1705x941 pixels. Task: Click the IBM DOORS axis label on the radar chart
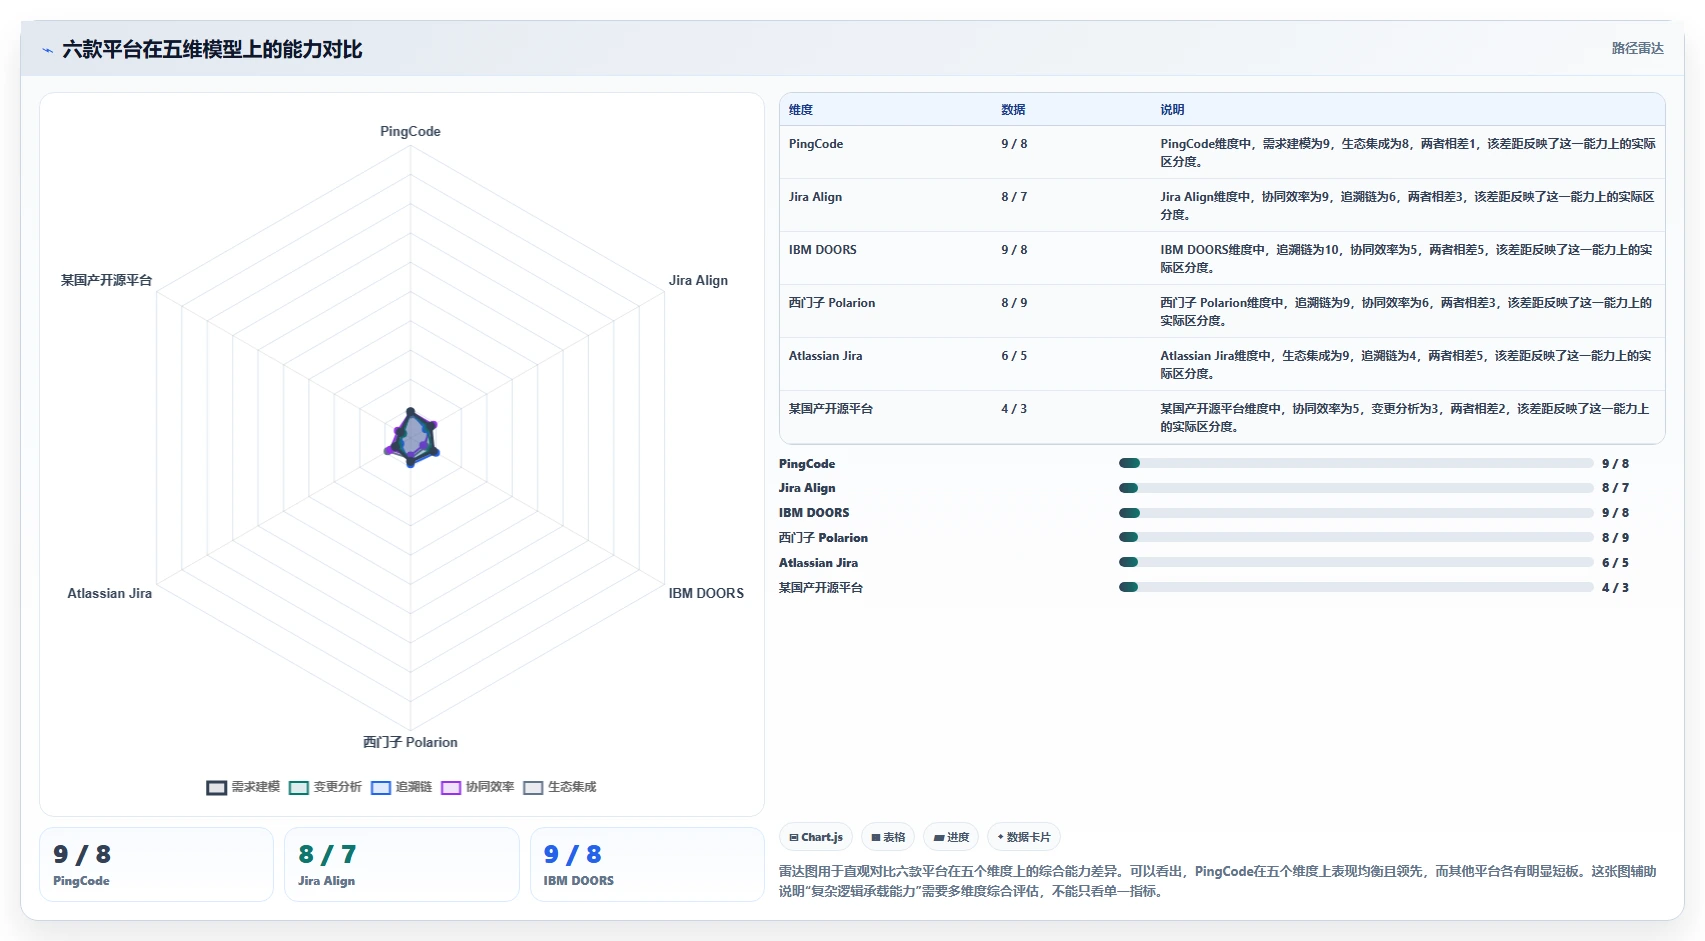pyautogui.click(x=706, y=593)
